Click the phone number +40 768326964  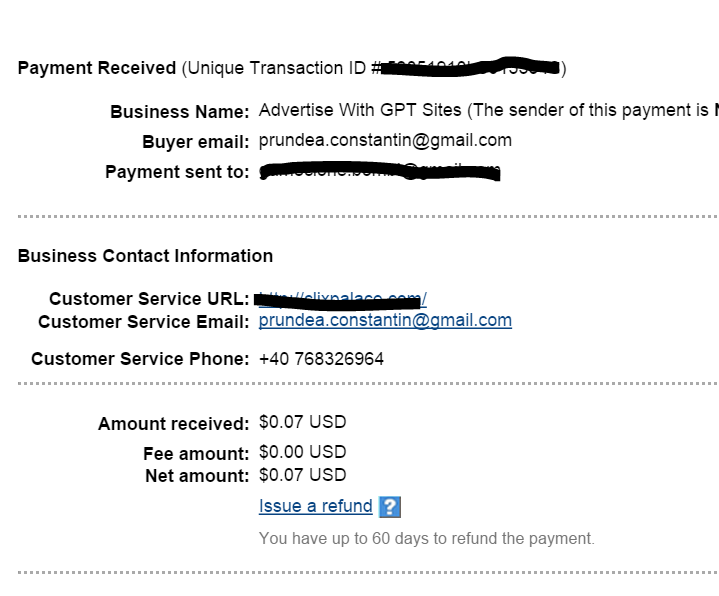(x=321, y=359)
